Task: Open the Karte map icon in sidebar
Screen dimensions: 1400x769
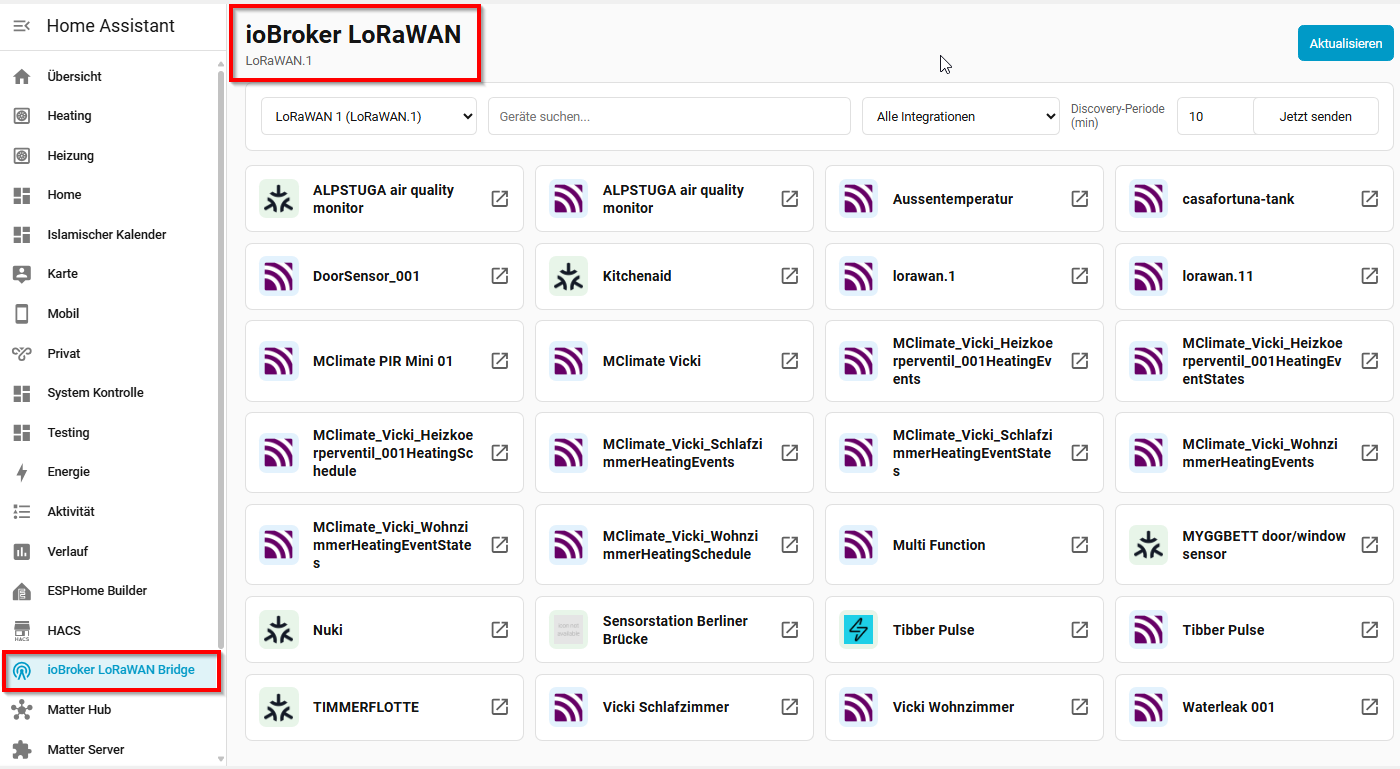Action: (x=21, y=274)
